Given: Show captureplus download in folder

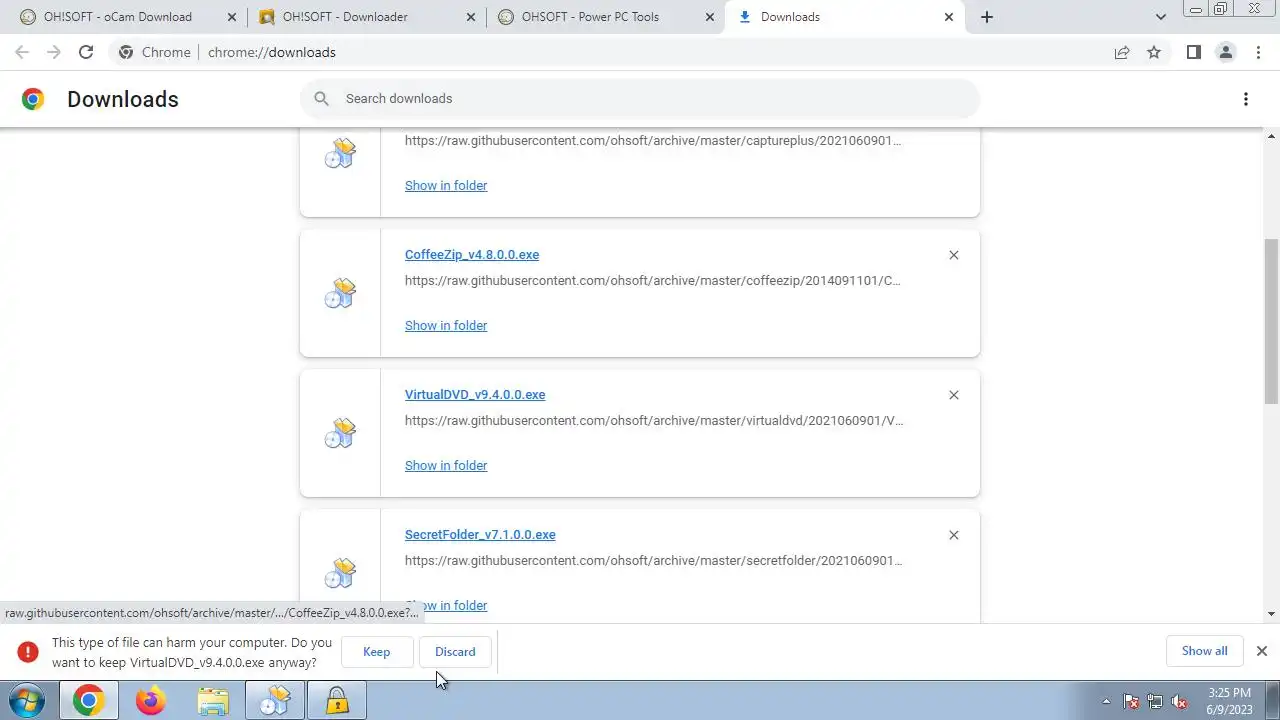Looking at the screenshot, I should 446,186.
